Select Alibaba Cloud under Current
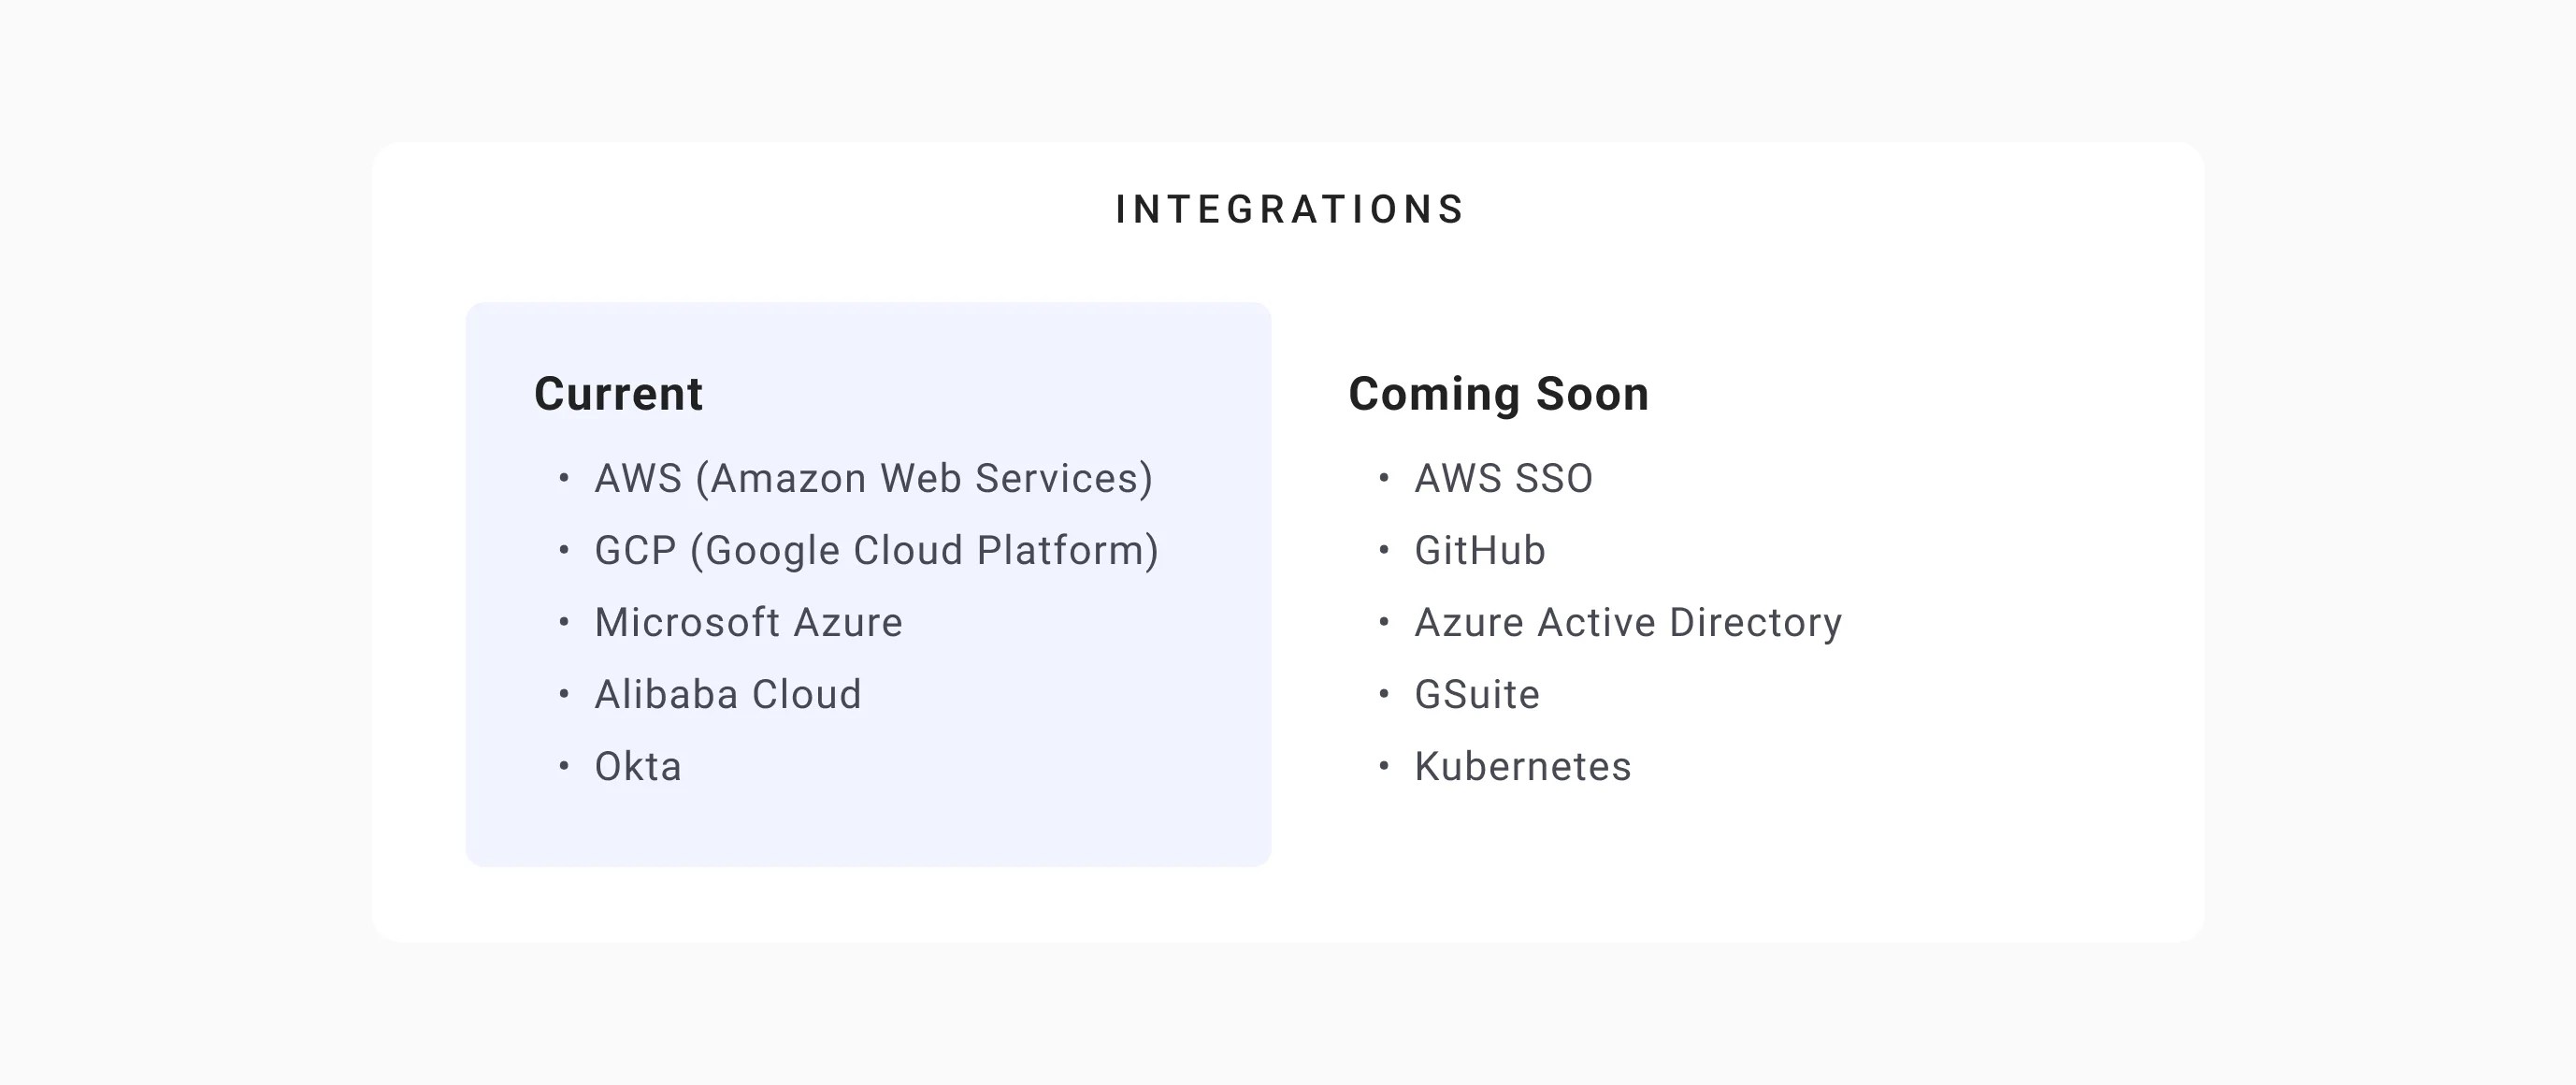The image size is (2576, 1085). 728,693
